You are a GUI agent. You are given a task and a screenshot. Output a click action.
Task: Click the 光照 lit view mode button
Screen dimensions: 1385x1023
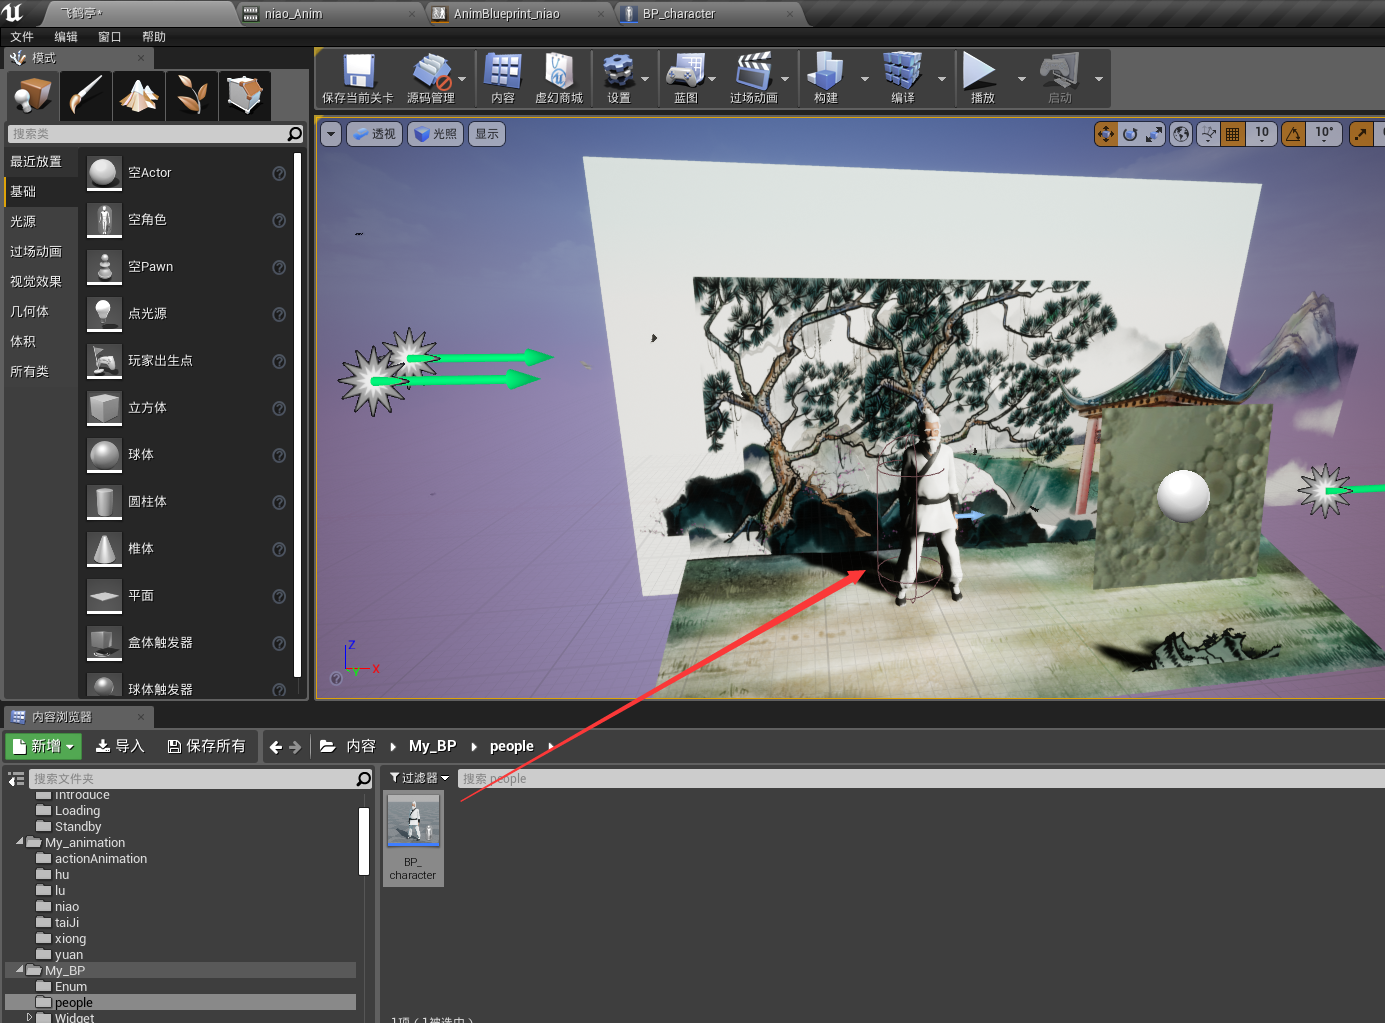pyautogui.click(x=435, y=134)
